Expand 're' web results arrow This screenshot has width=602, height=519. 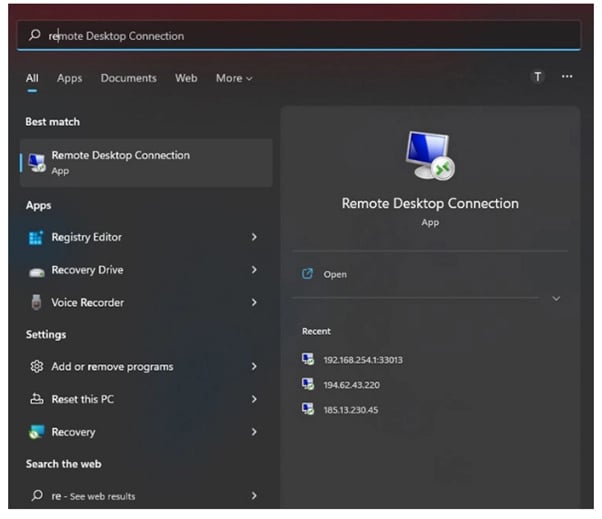coord(254,496)
